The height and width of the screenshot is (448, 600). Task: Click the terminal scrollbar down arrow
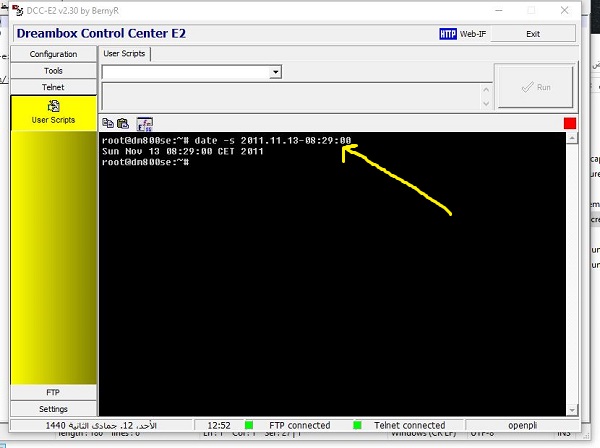coord(572,410)
